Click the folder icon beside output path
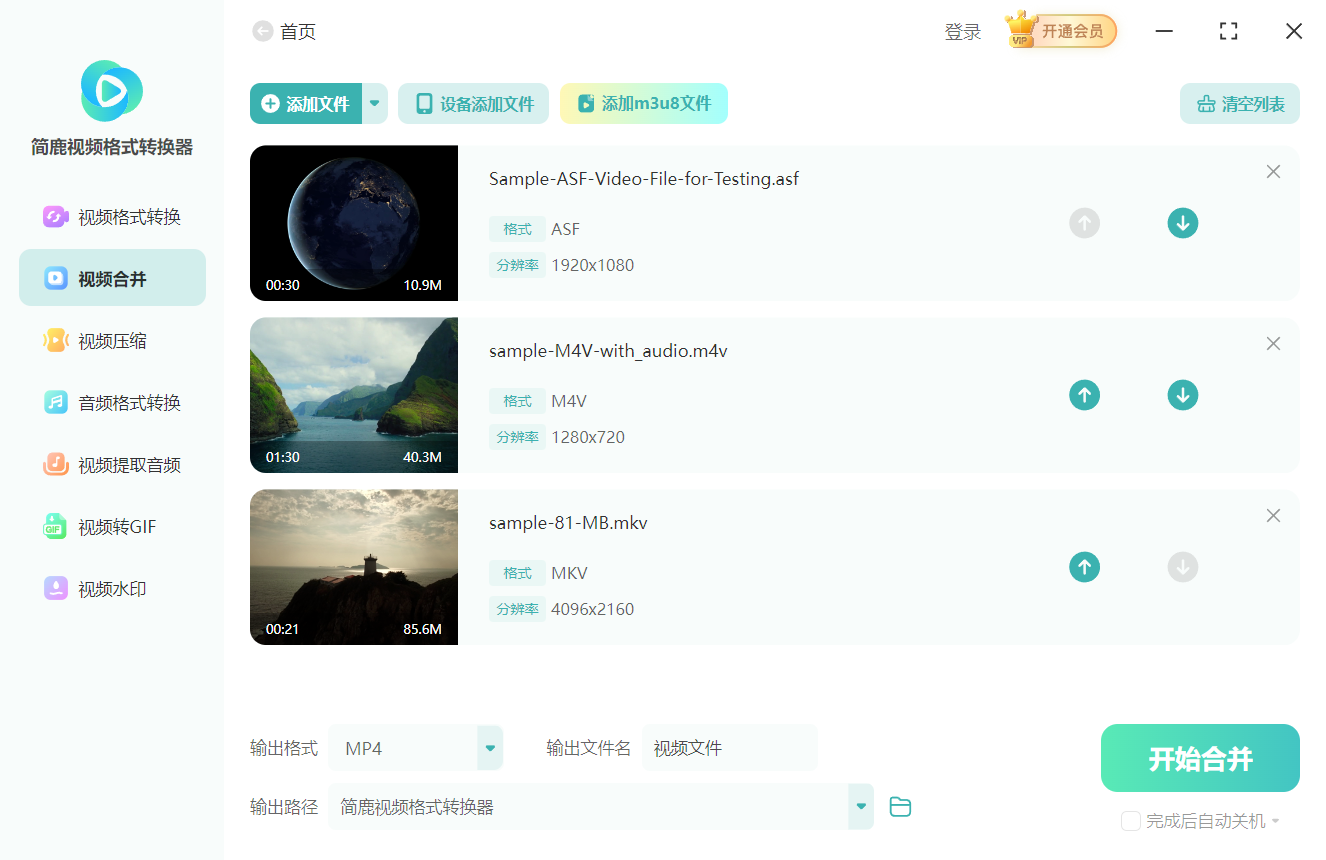 coord(899,806)
